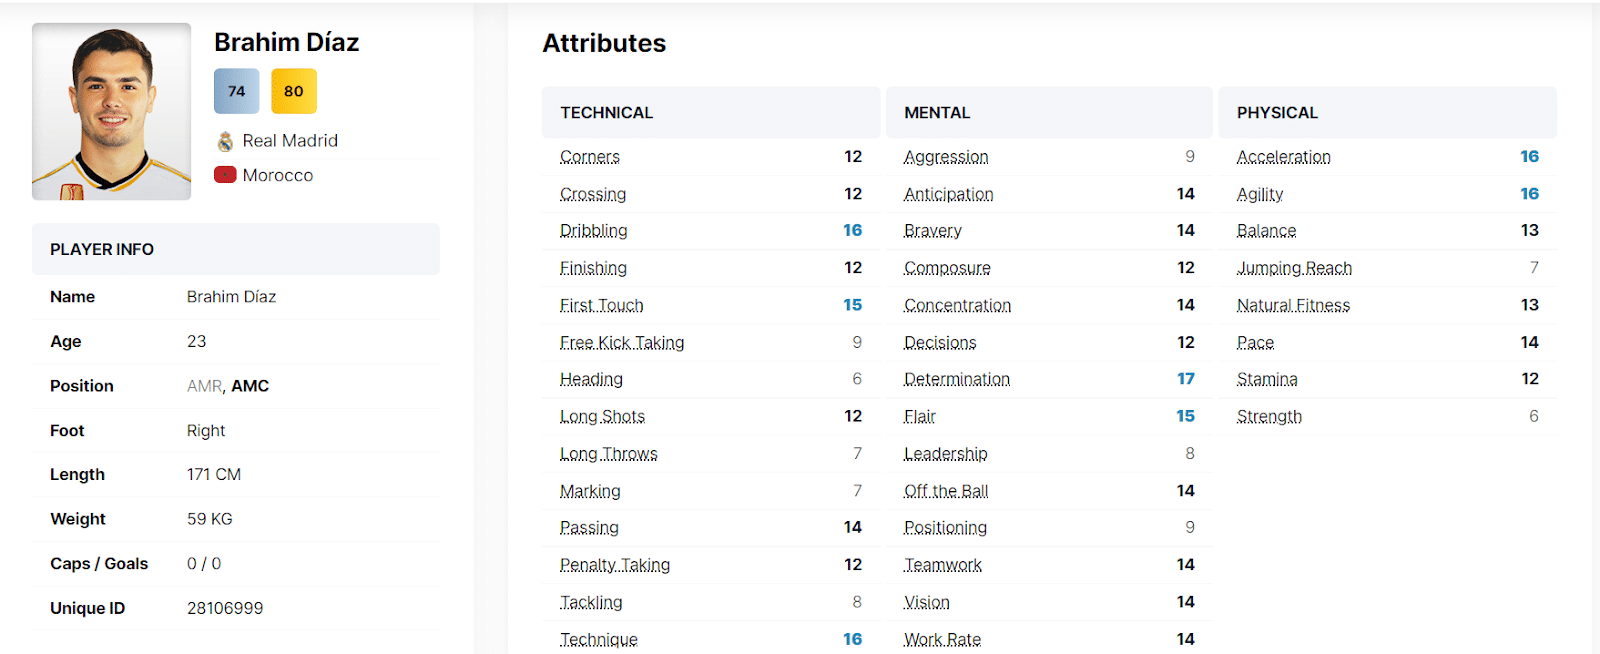Open the Real Madrid club link
Screen dimensions: 1600x654
click(290, 141)
